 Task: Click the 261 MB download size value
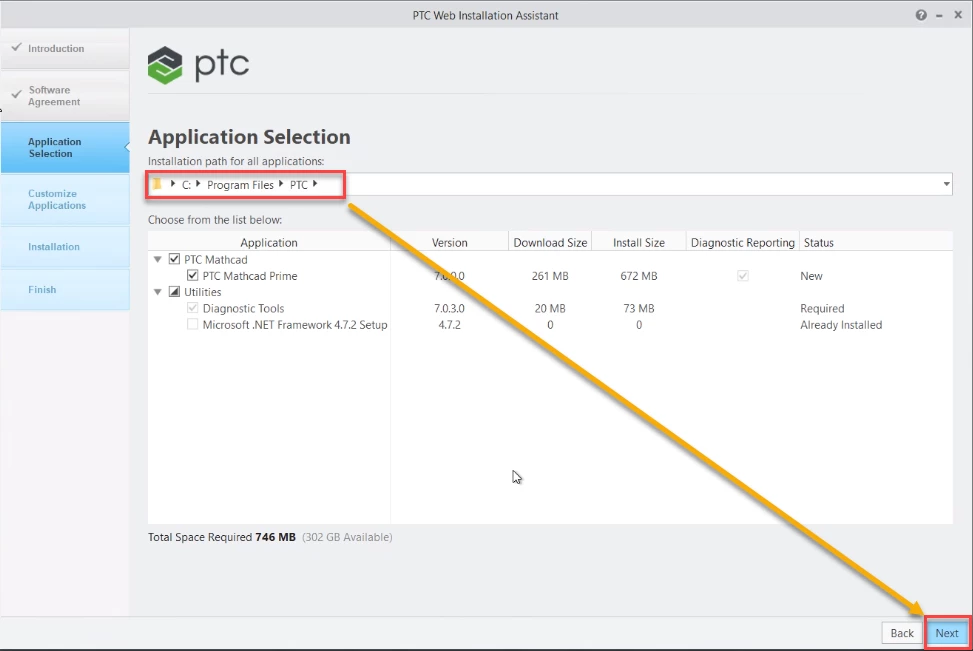coord(550,276)
